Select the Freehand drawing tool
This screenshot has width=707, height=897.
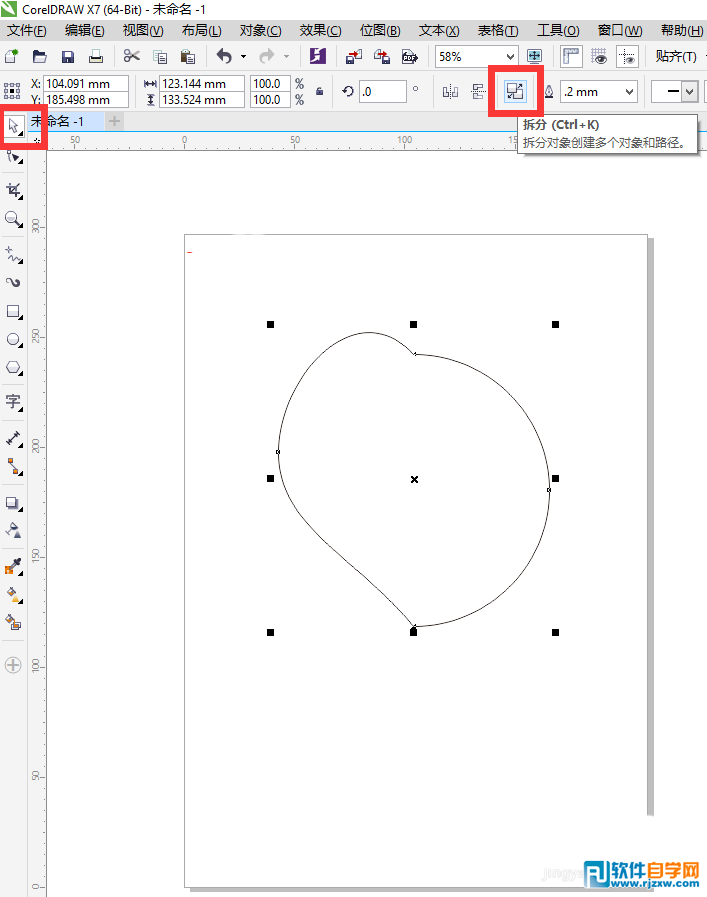coord(13,254)
